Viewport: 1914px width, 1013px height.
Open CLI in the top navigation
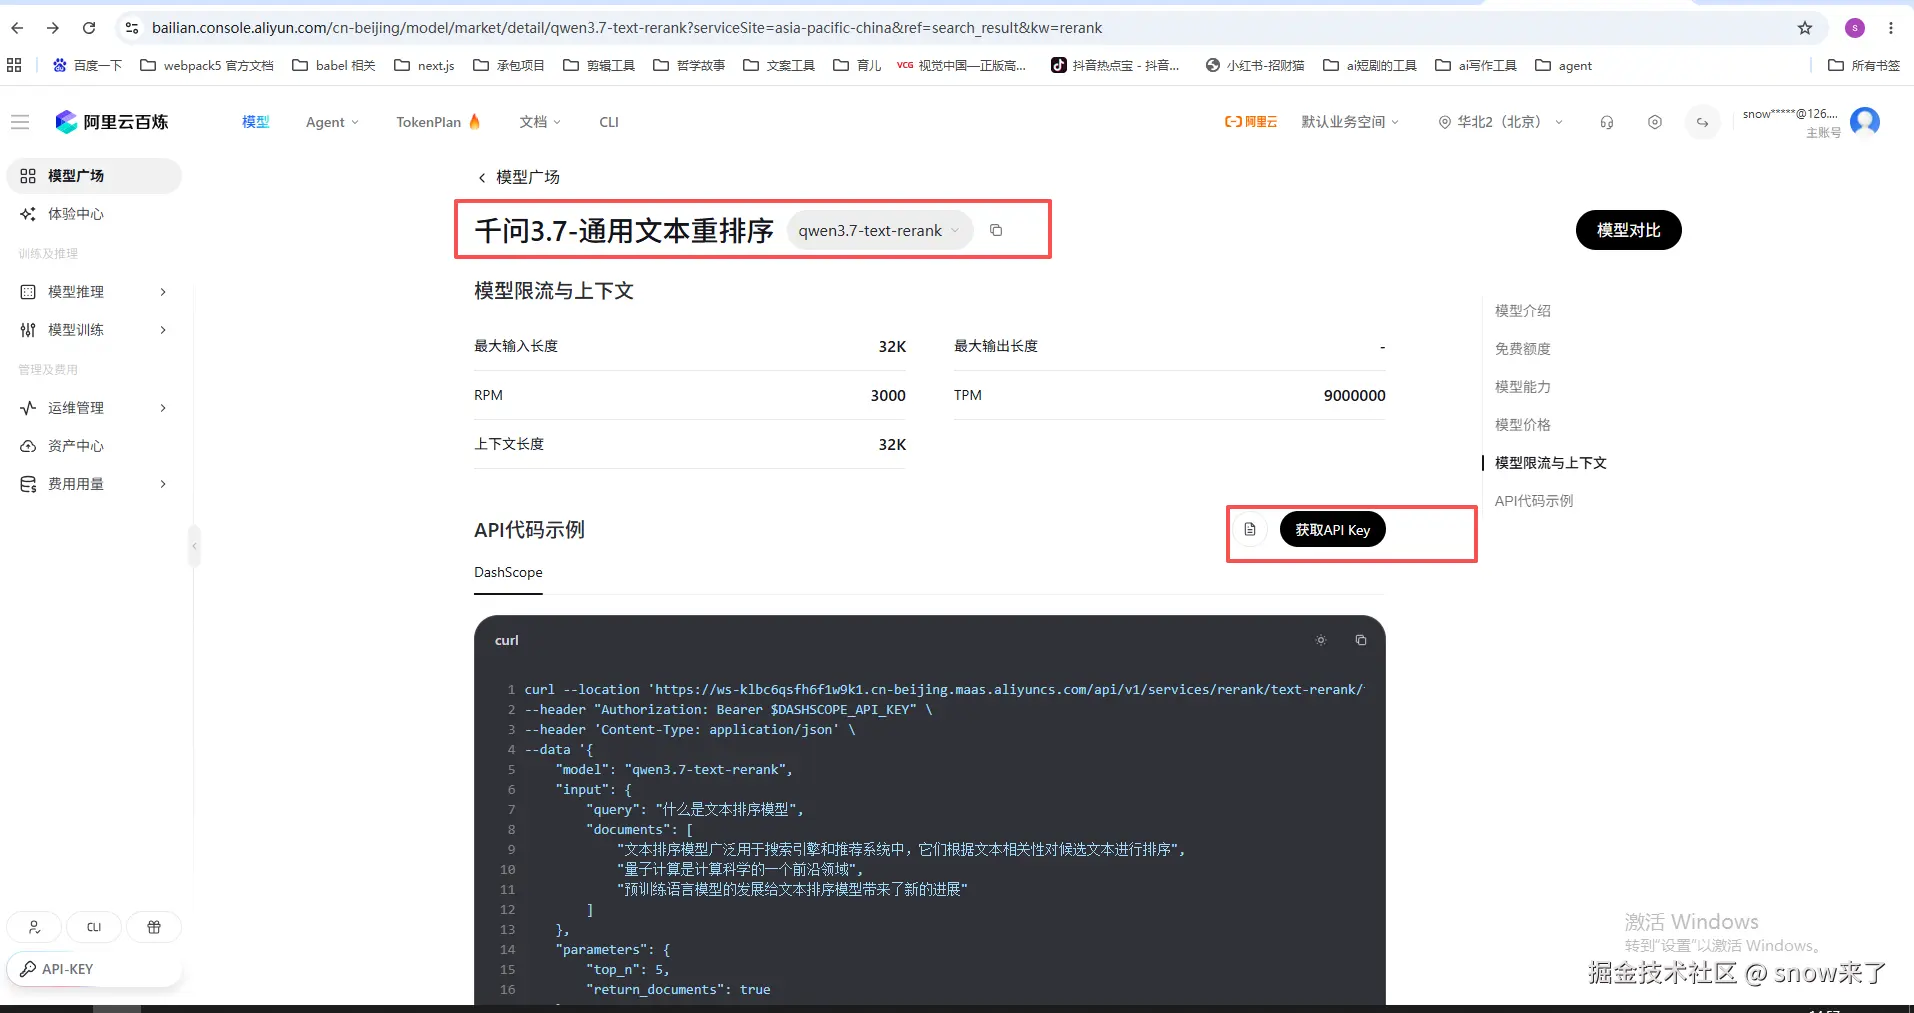pyautogui.click(x=609, y=122)
